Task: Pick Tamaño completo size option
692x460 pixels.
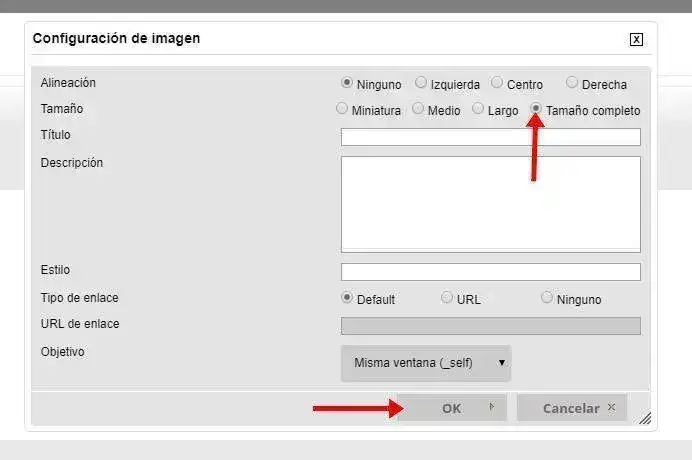Action: 536,109
